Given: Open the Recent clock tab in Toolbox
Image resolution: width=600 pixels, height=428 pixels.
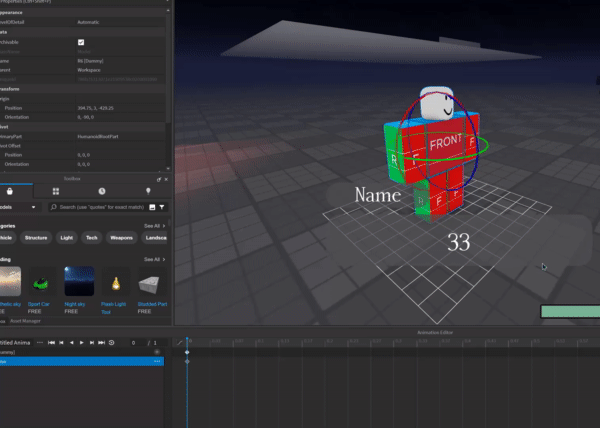Looking at the screenshot, I should pos(102,191).
